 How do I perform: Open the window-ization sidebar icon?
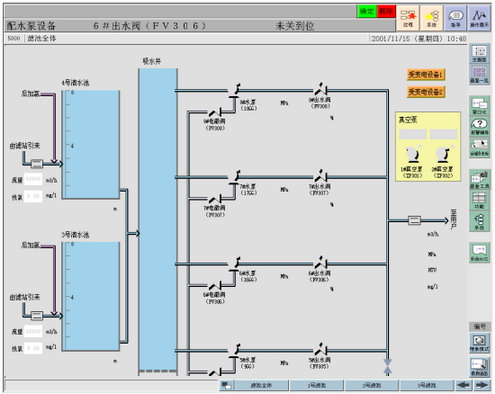[479, 105]
